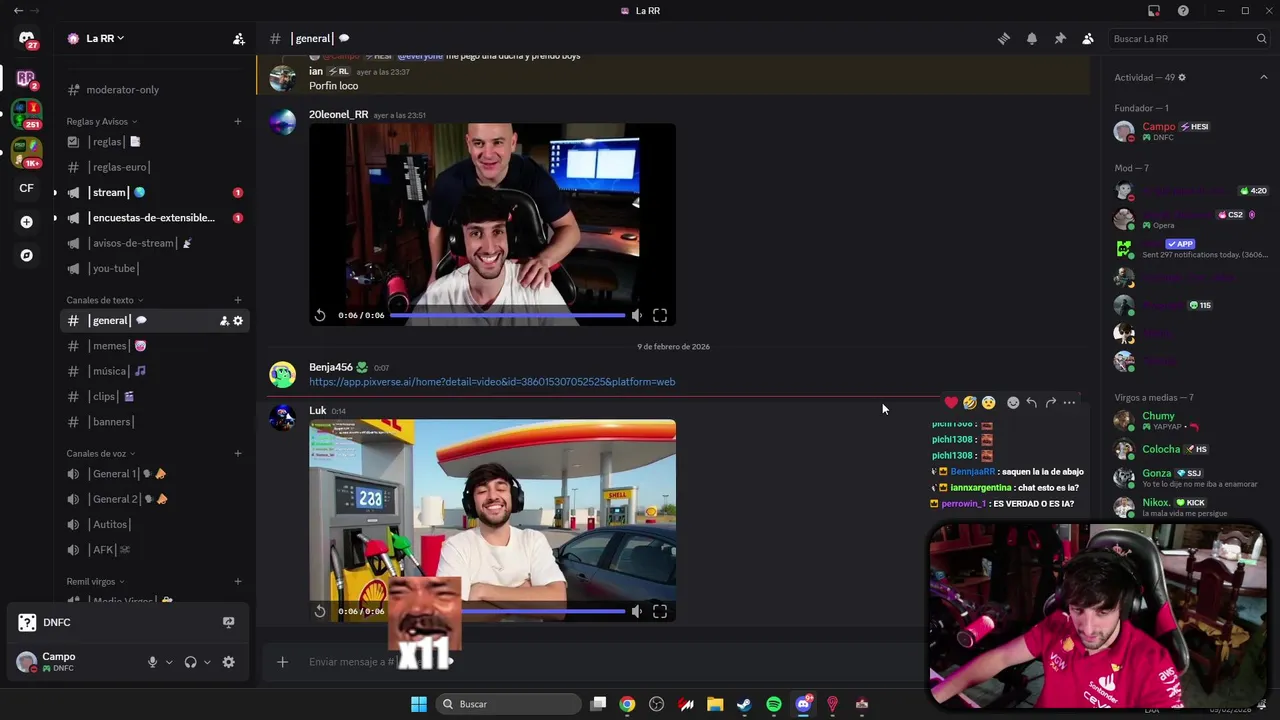
Task: Fullscreen Luk's gas station video
Action: point(660,611)
